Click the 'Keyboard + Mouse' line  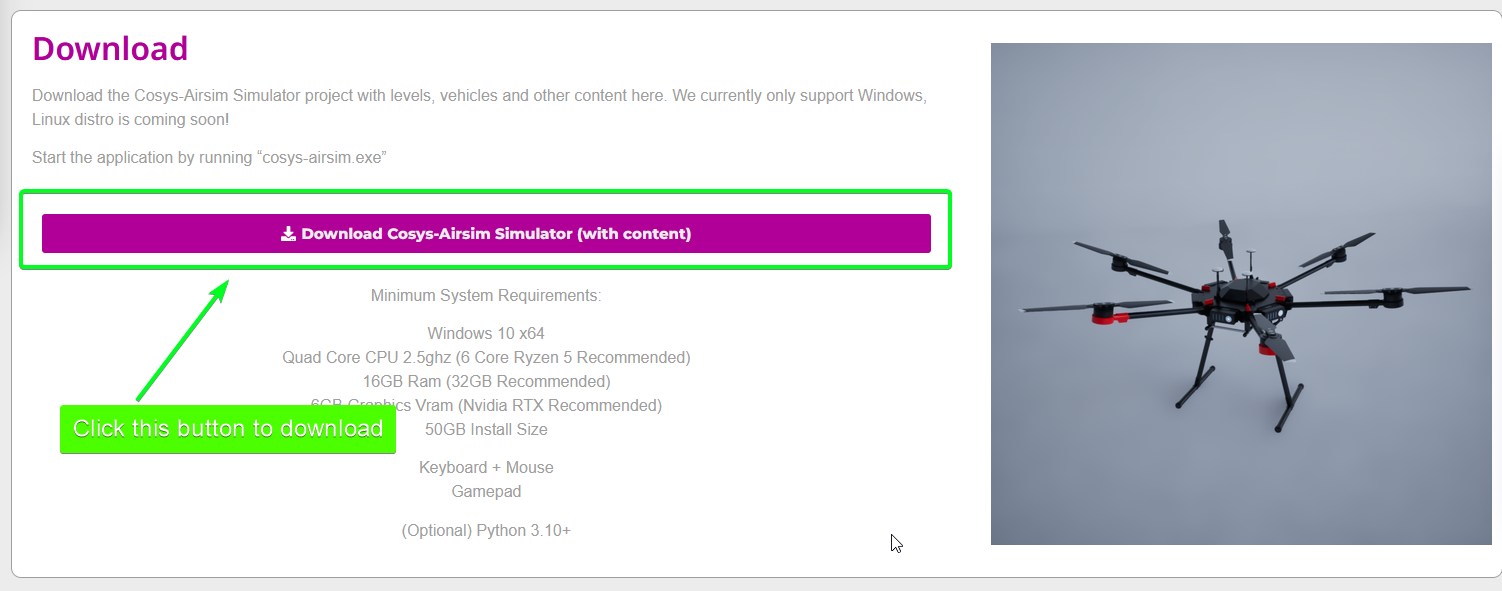486,467
